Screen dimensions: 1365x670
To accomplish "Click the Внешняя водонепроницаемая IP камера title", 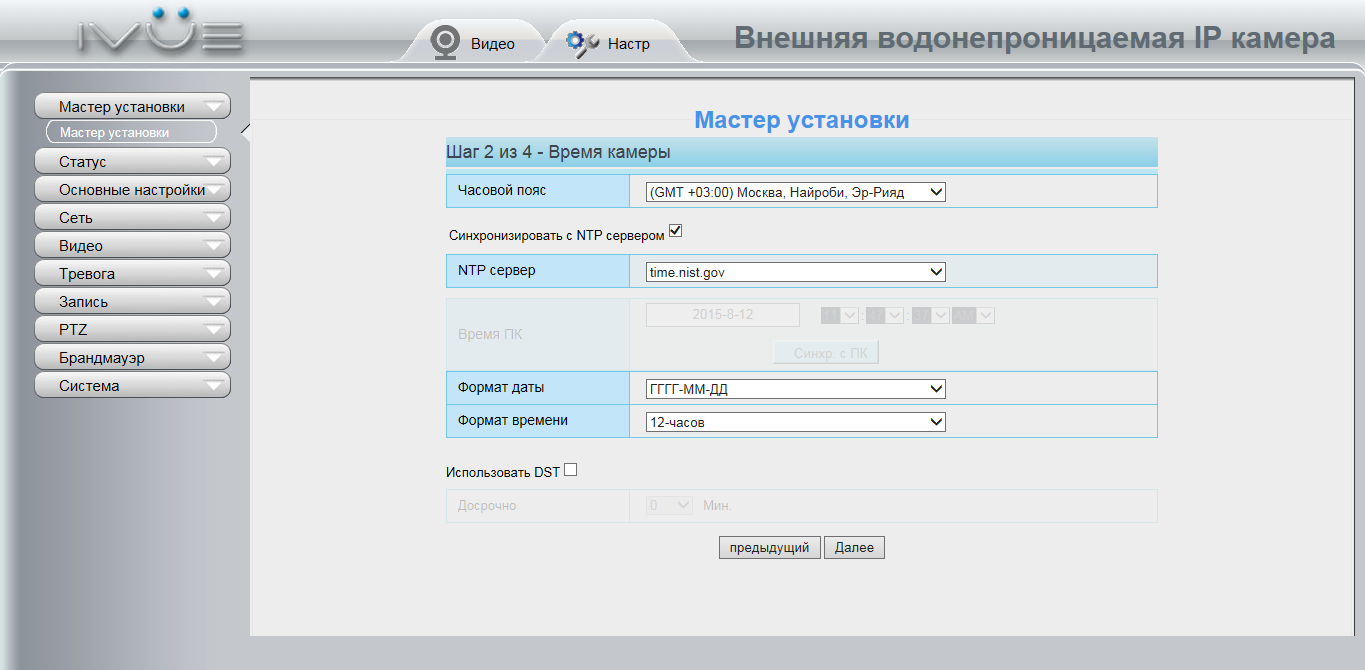I will coord(1035,39).
